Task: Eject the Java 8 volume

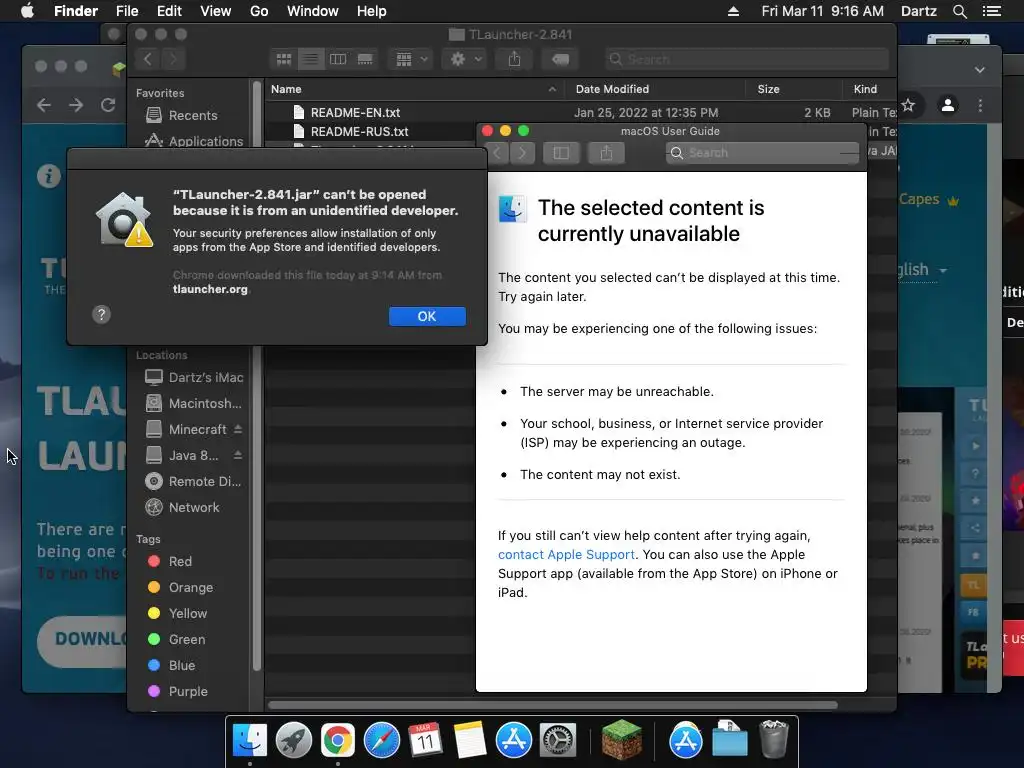Action: click(238, 455)
